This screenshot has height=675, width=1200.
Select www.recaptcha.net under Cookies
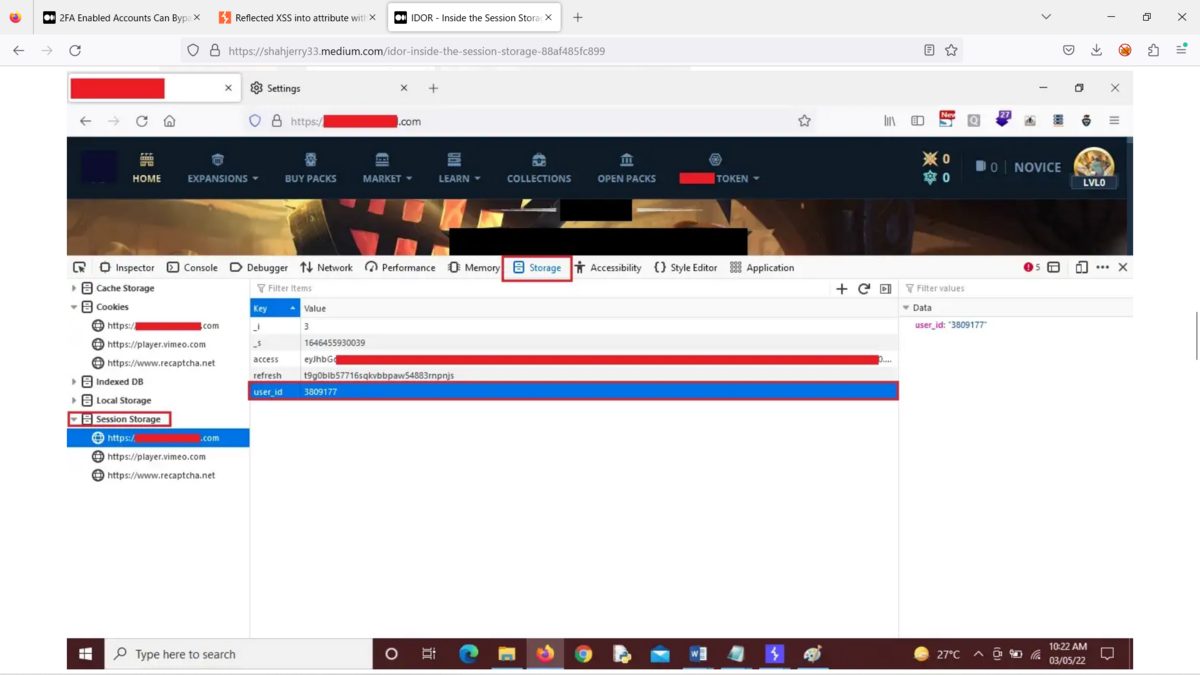point(161,363)
